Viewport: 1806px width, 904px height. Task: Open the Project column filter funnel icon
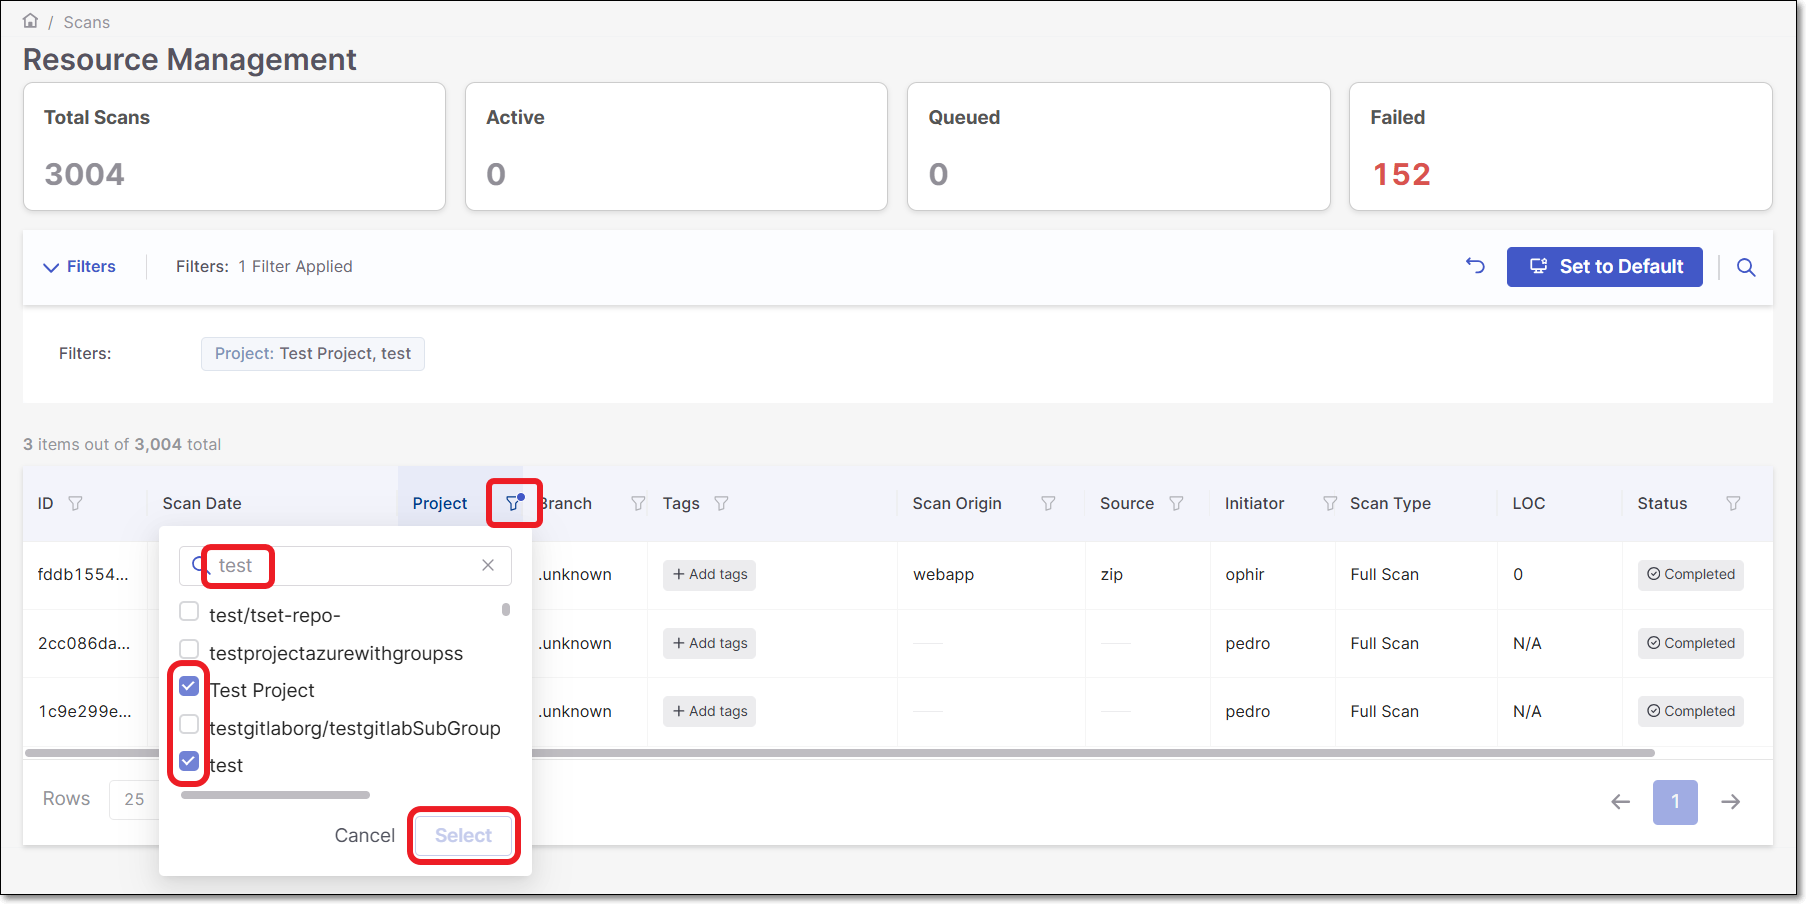[x=513, y=503]
